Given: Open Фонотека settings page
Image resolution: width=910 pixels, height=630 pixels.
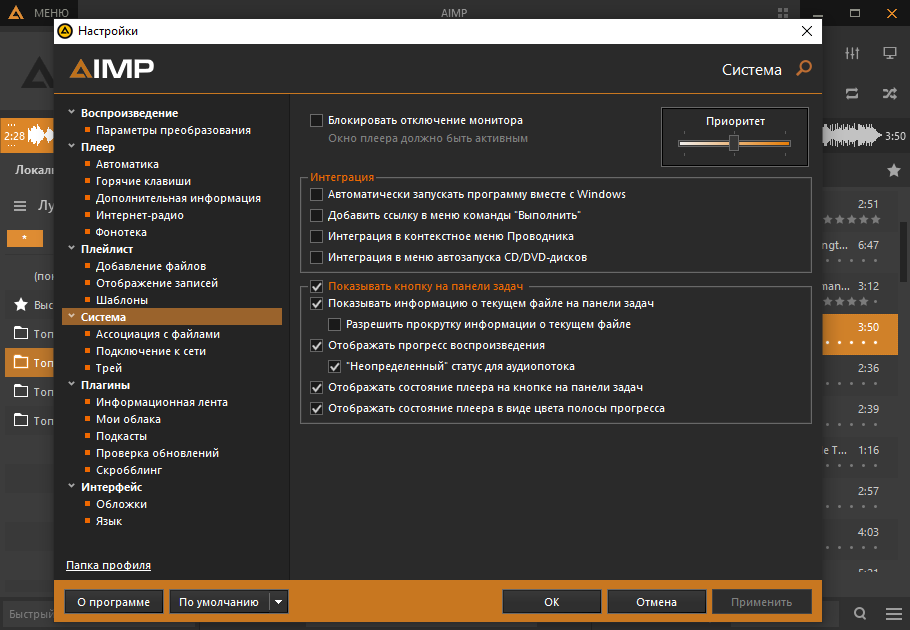Looking at the screenshot, I should pos(121,232).
